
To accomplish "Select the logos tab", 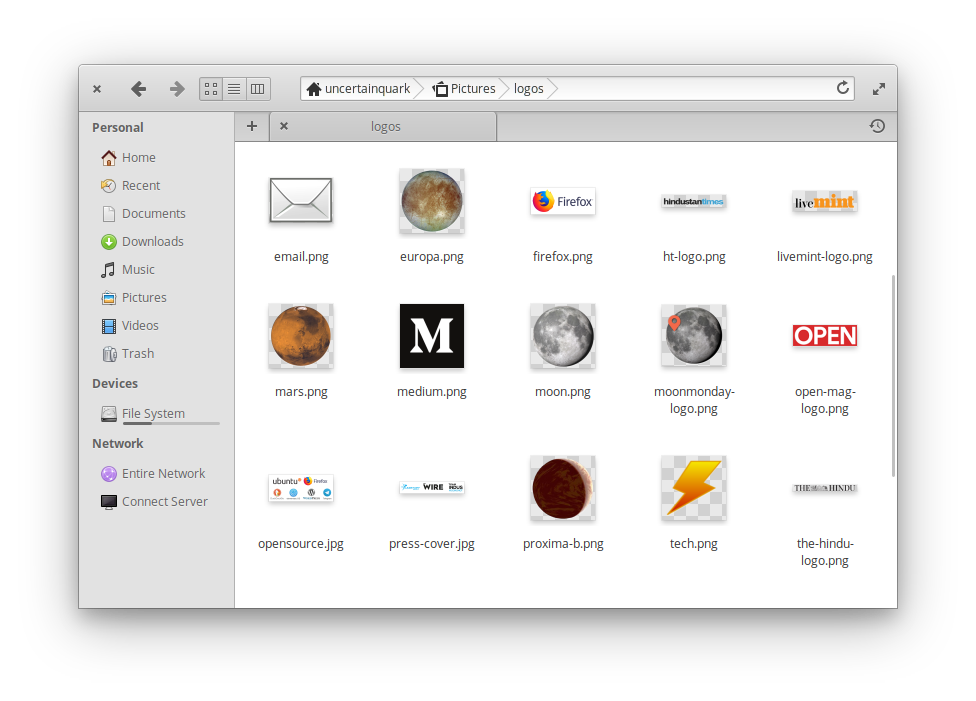I will coord(383,126).
